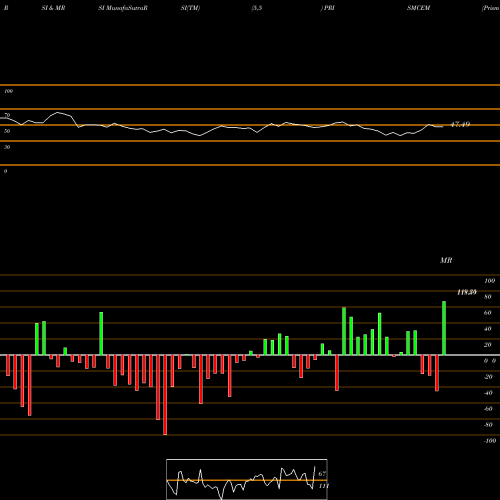Click the -80 label on MR axis

[x=488, y=425]
